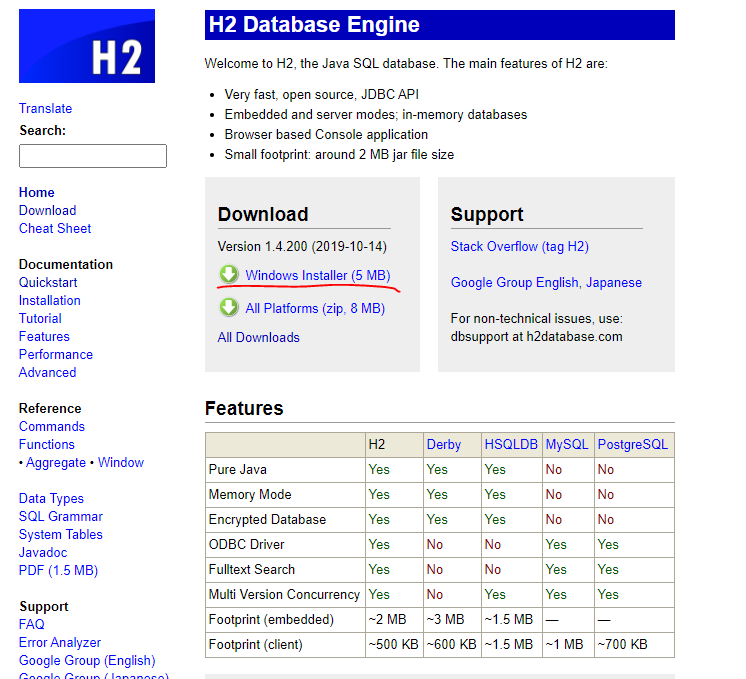746x679 pixels.
Task: Click the 'Fulltext Search' row label
Action: (x=252, y=570)
